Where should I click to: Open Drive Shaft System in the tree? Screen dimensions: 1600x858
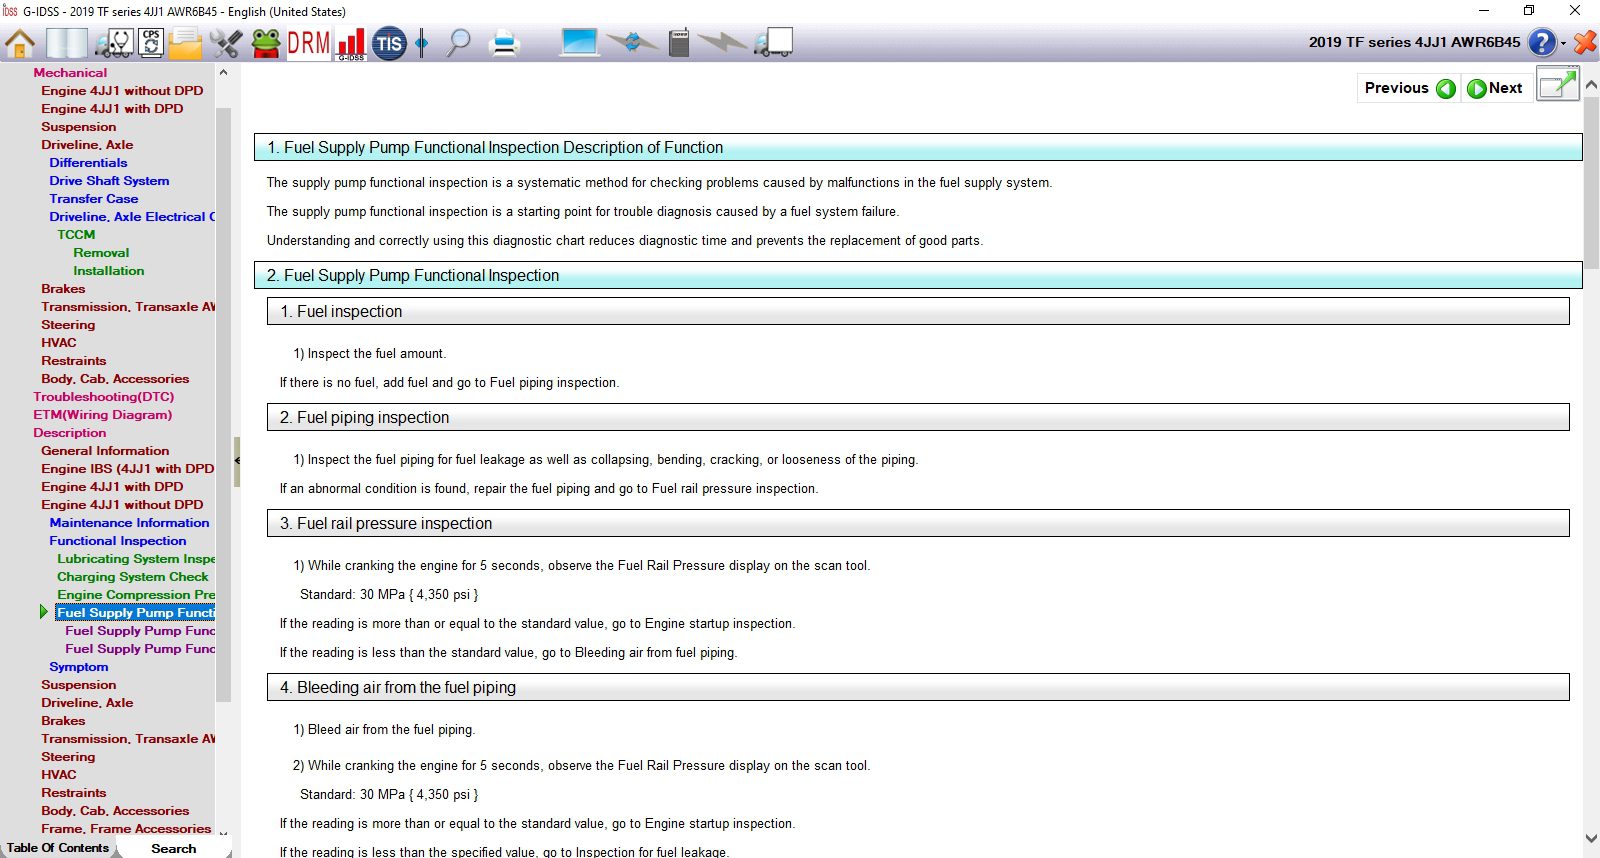[x=109, y=181]
